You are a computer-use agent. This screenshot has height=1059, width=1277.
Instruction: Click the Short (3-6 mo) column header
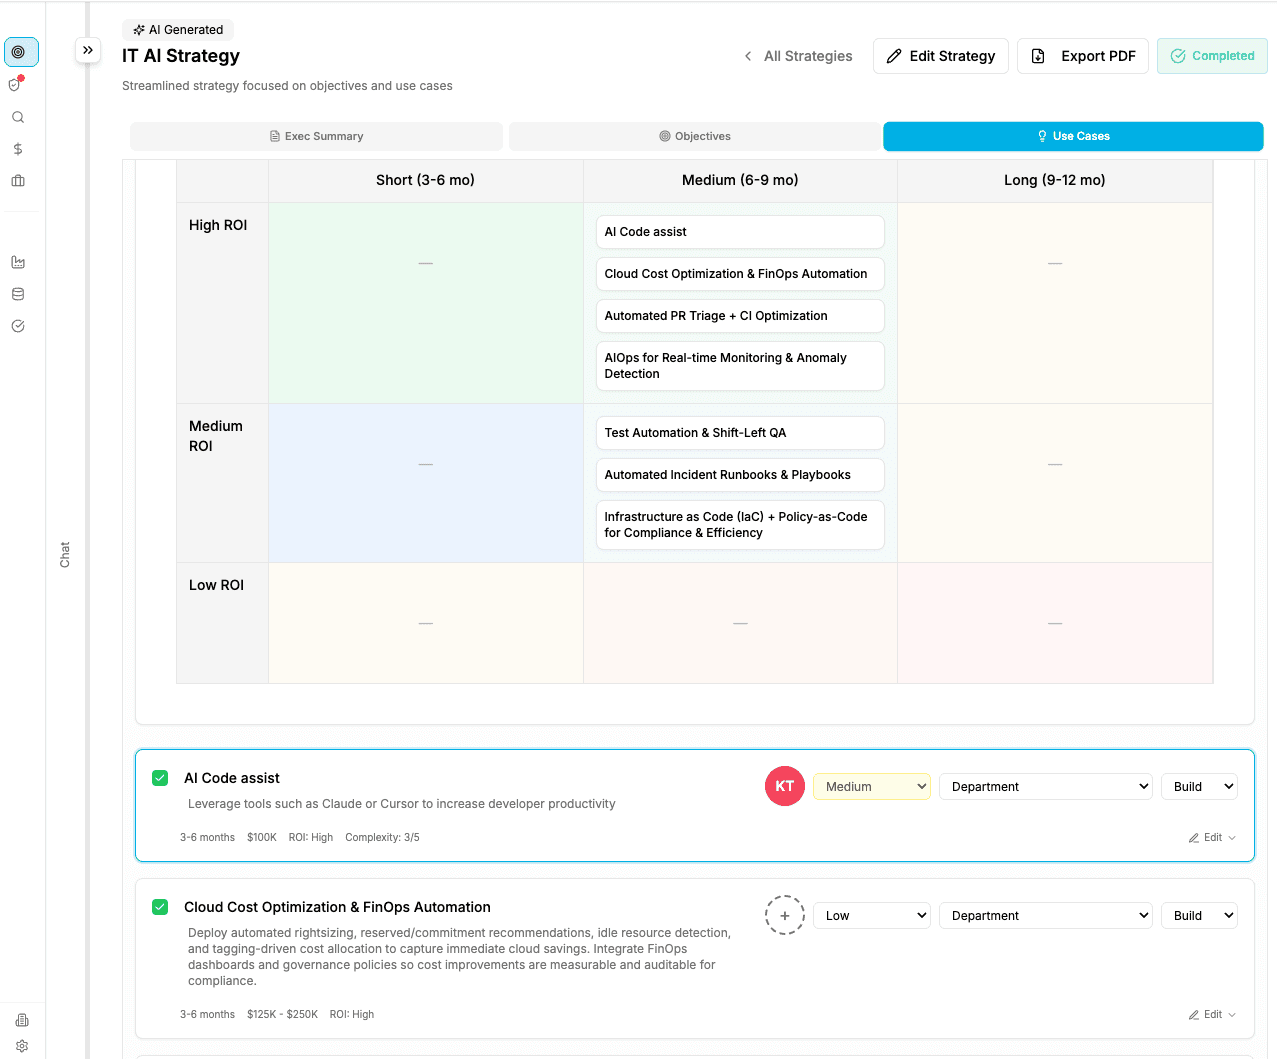[426, 180]
